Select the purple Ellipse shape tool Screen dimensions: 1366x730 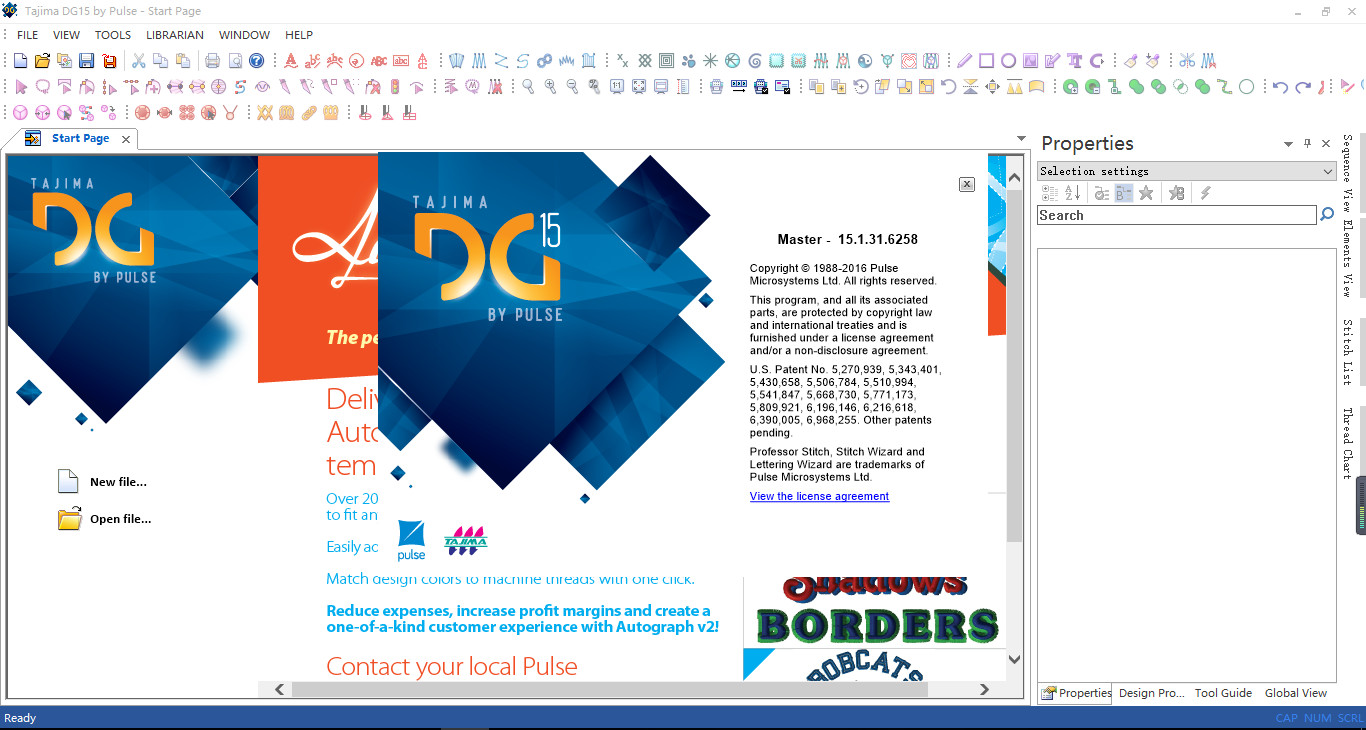(1008, 61)
